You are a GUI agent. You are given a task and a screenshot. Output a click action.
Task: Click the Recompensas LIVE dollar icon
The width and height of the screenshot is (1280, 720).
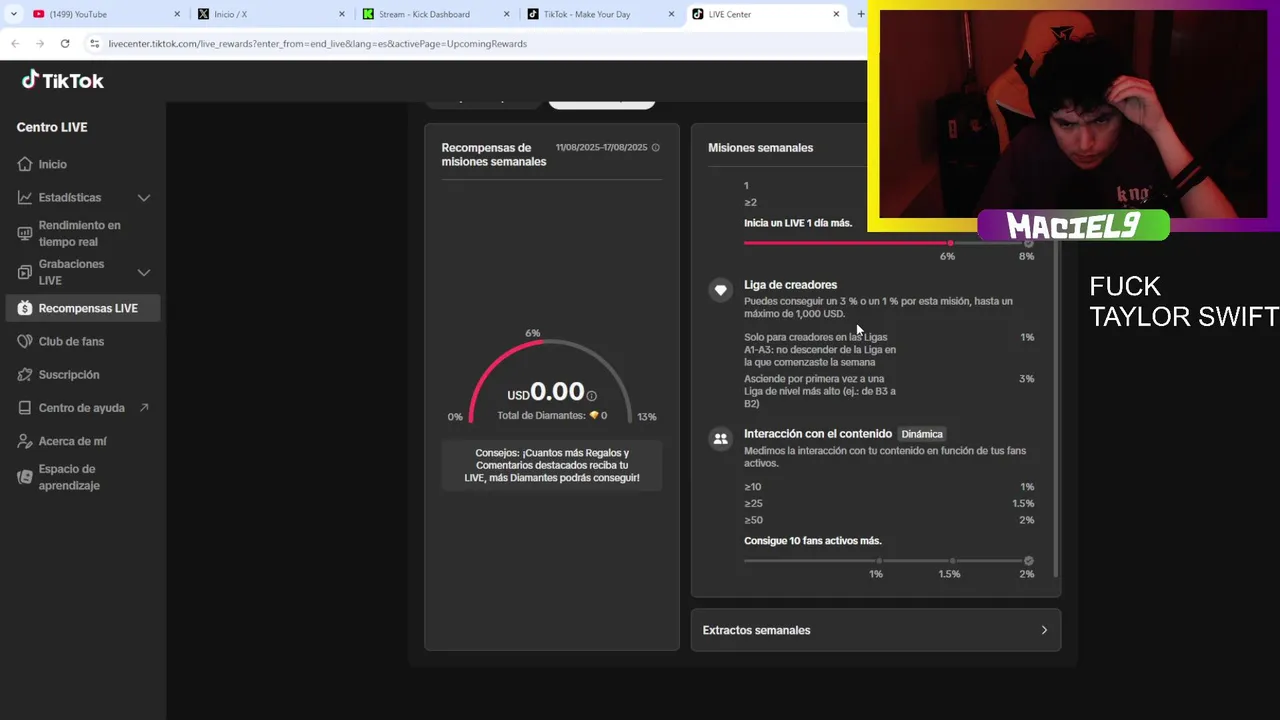[x=25, y=308]
